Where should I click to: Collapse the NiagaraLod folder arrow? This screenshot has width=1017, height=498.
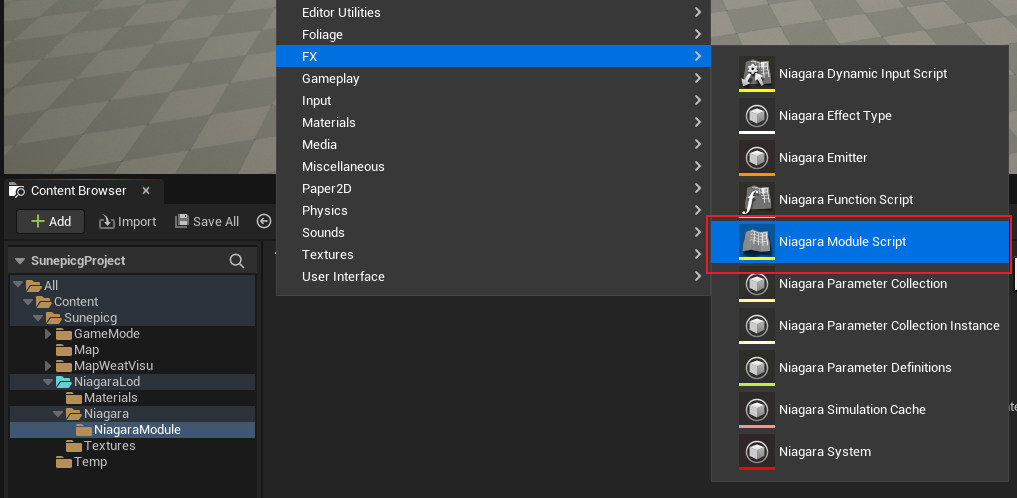coord(48,382)
